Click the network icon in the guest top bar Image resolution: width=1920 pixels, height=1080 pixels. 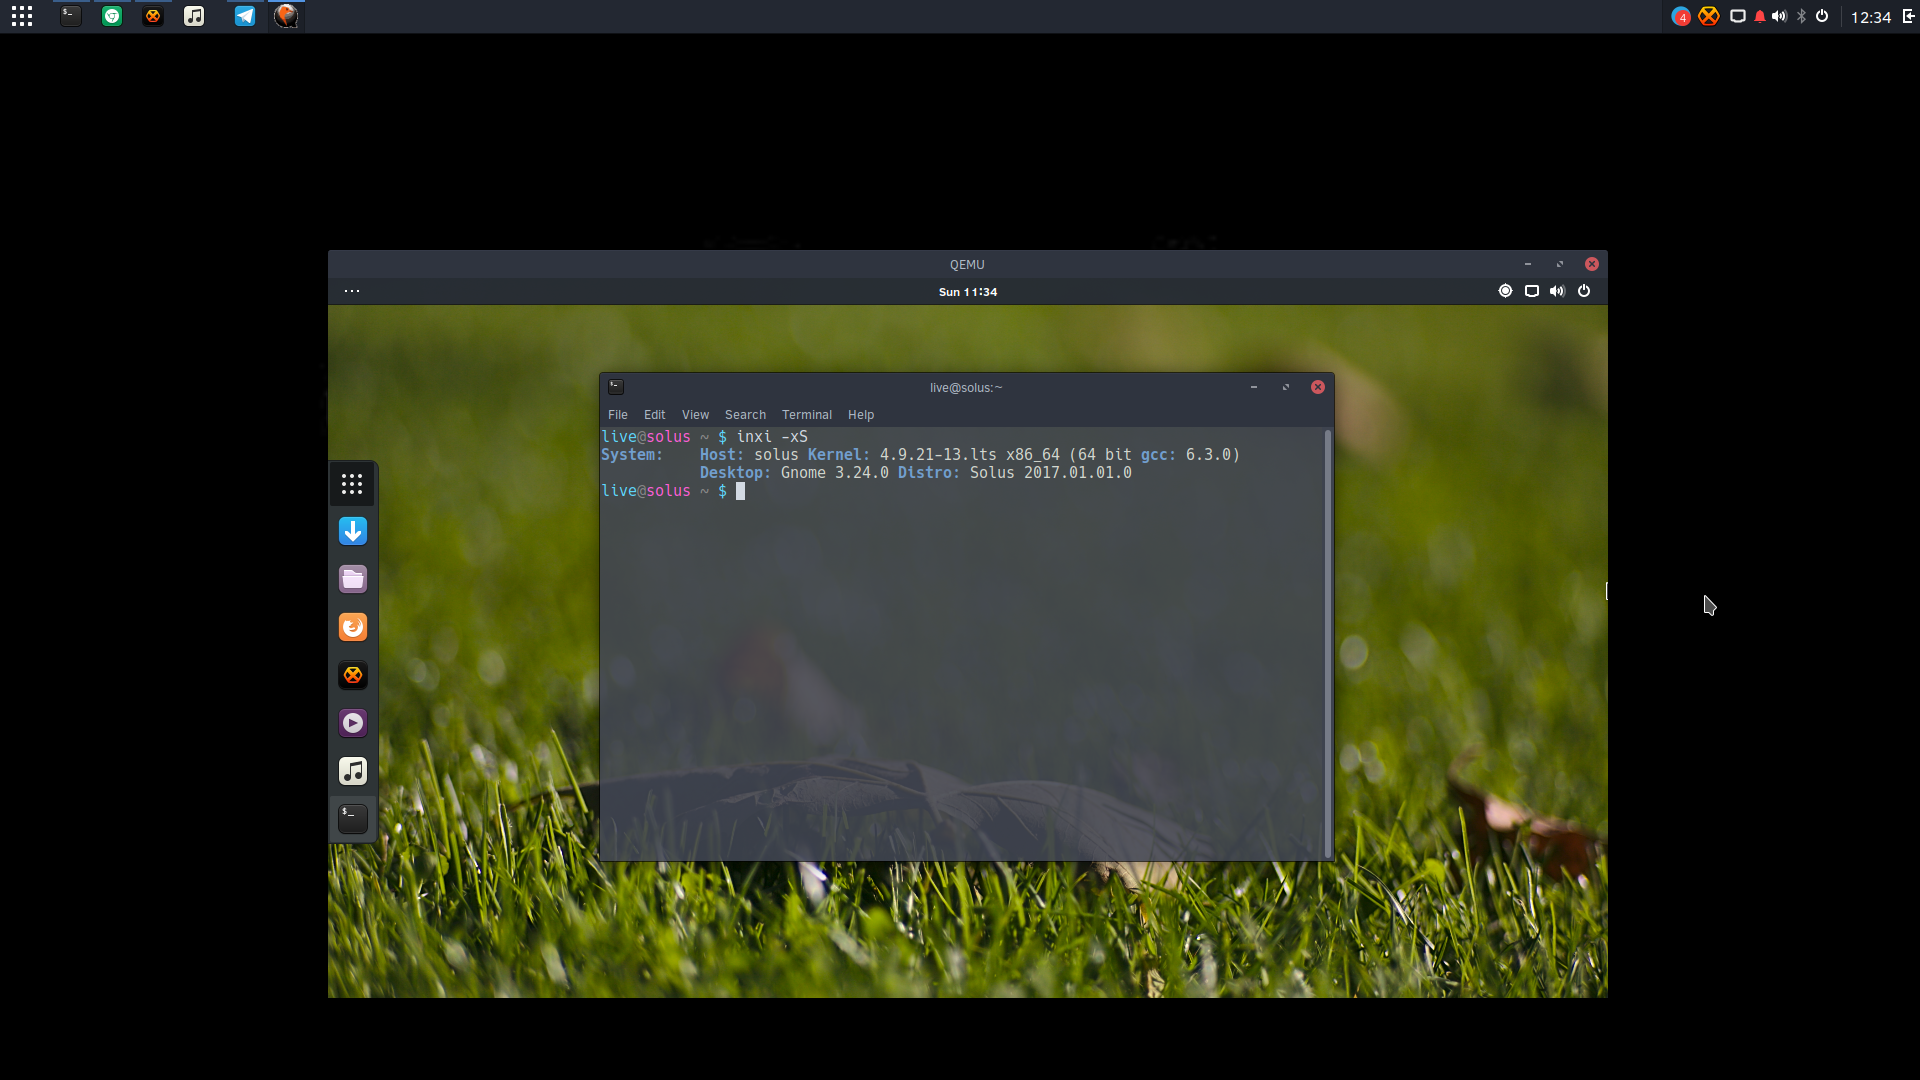point(1531,291)
